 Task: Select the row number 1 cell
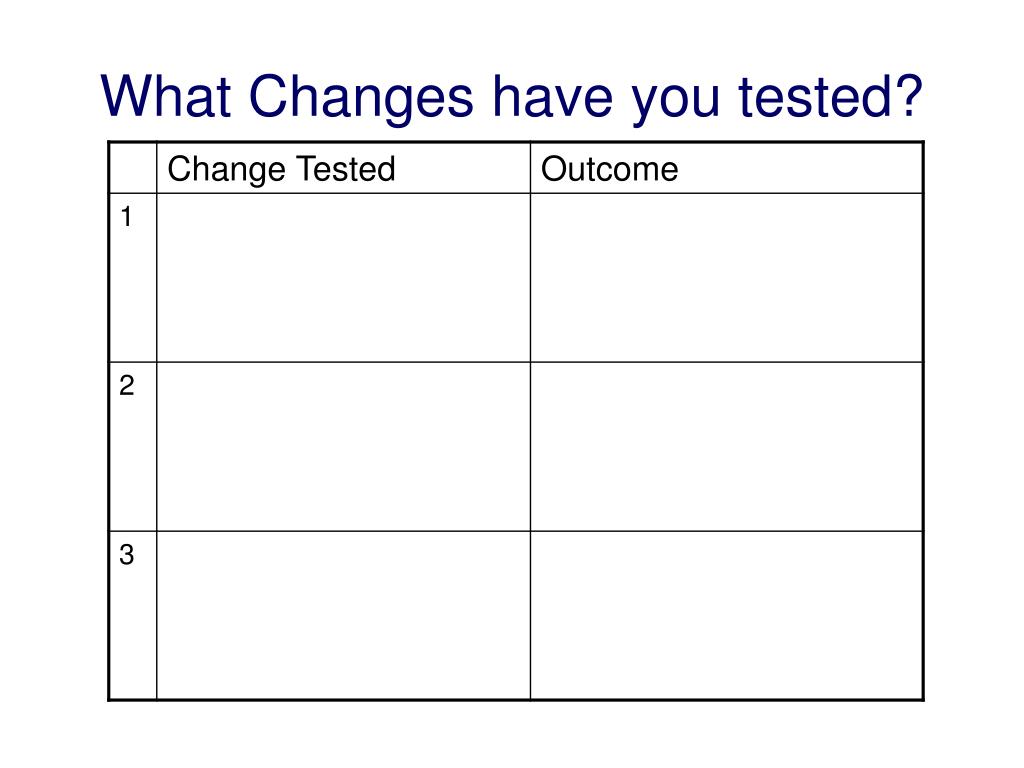[x=133, y=278]
